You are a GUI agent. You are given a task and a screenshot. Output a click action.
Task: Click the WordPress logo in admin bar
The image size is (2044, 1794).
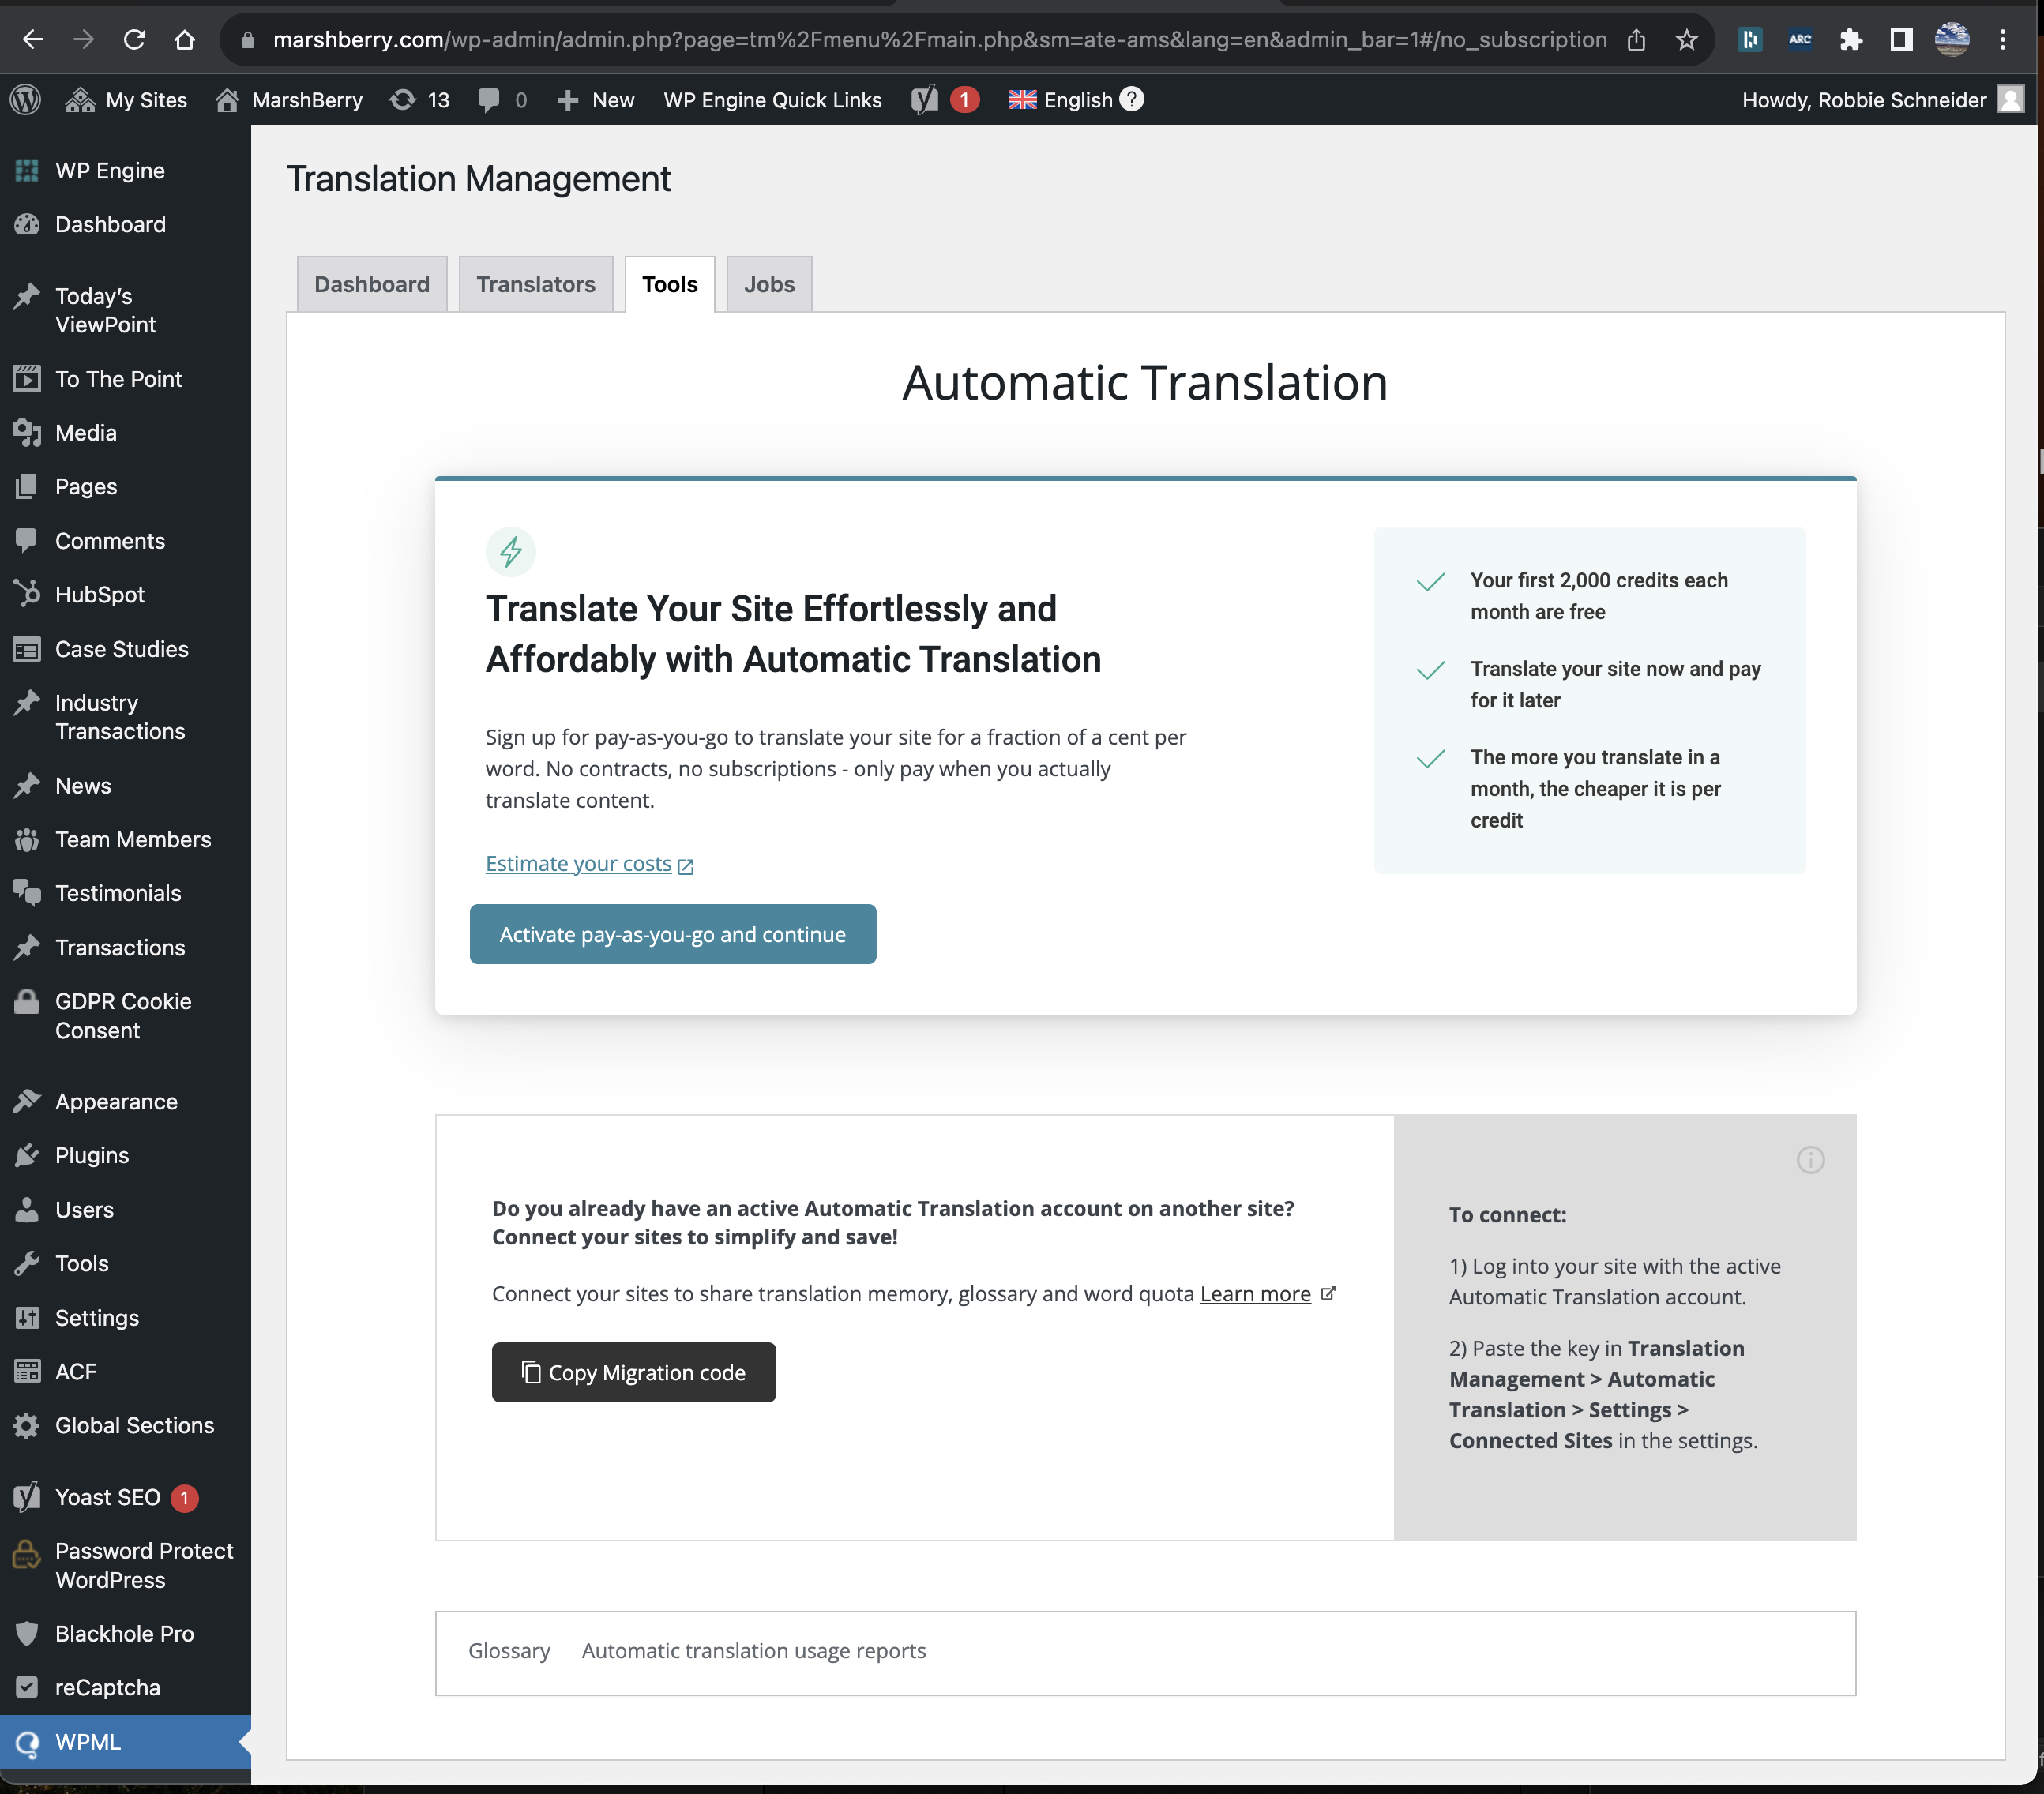[x=26, y=100]
